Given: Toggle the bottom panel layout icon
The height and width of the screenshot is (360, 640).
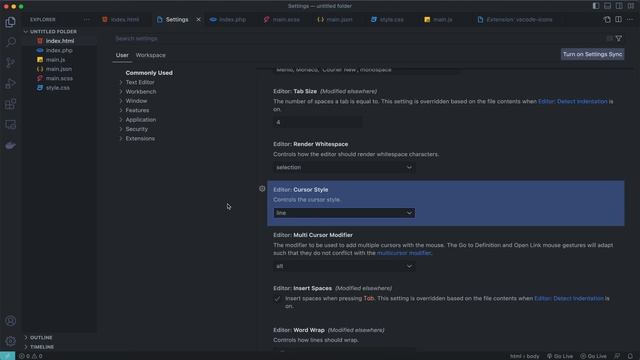Looking at the screenshot, I should point(607,6).
